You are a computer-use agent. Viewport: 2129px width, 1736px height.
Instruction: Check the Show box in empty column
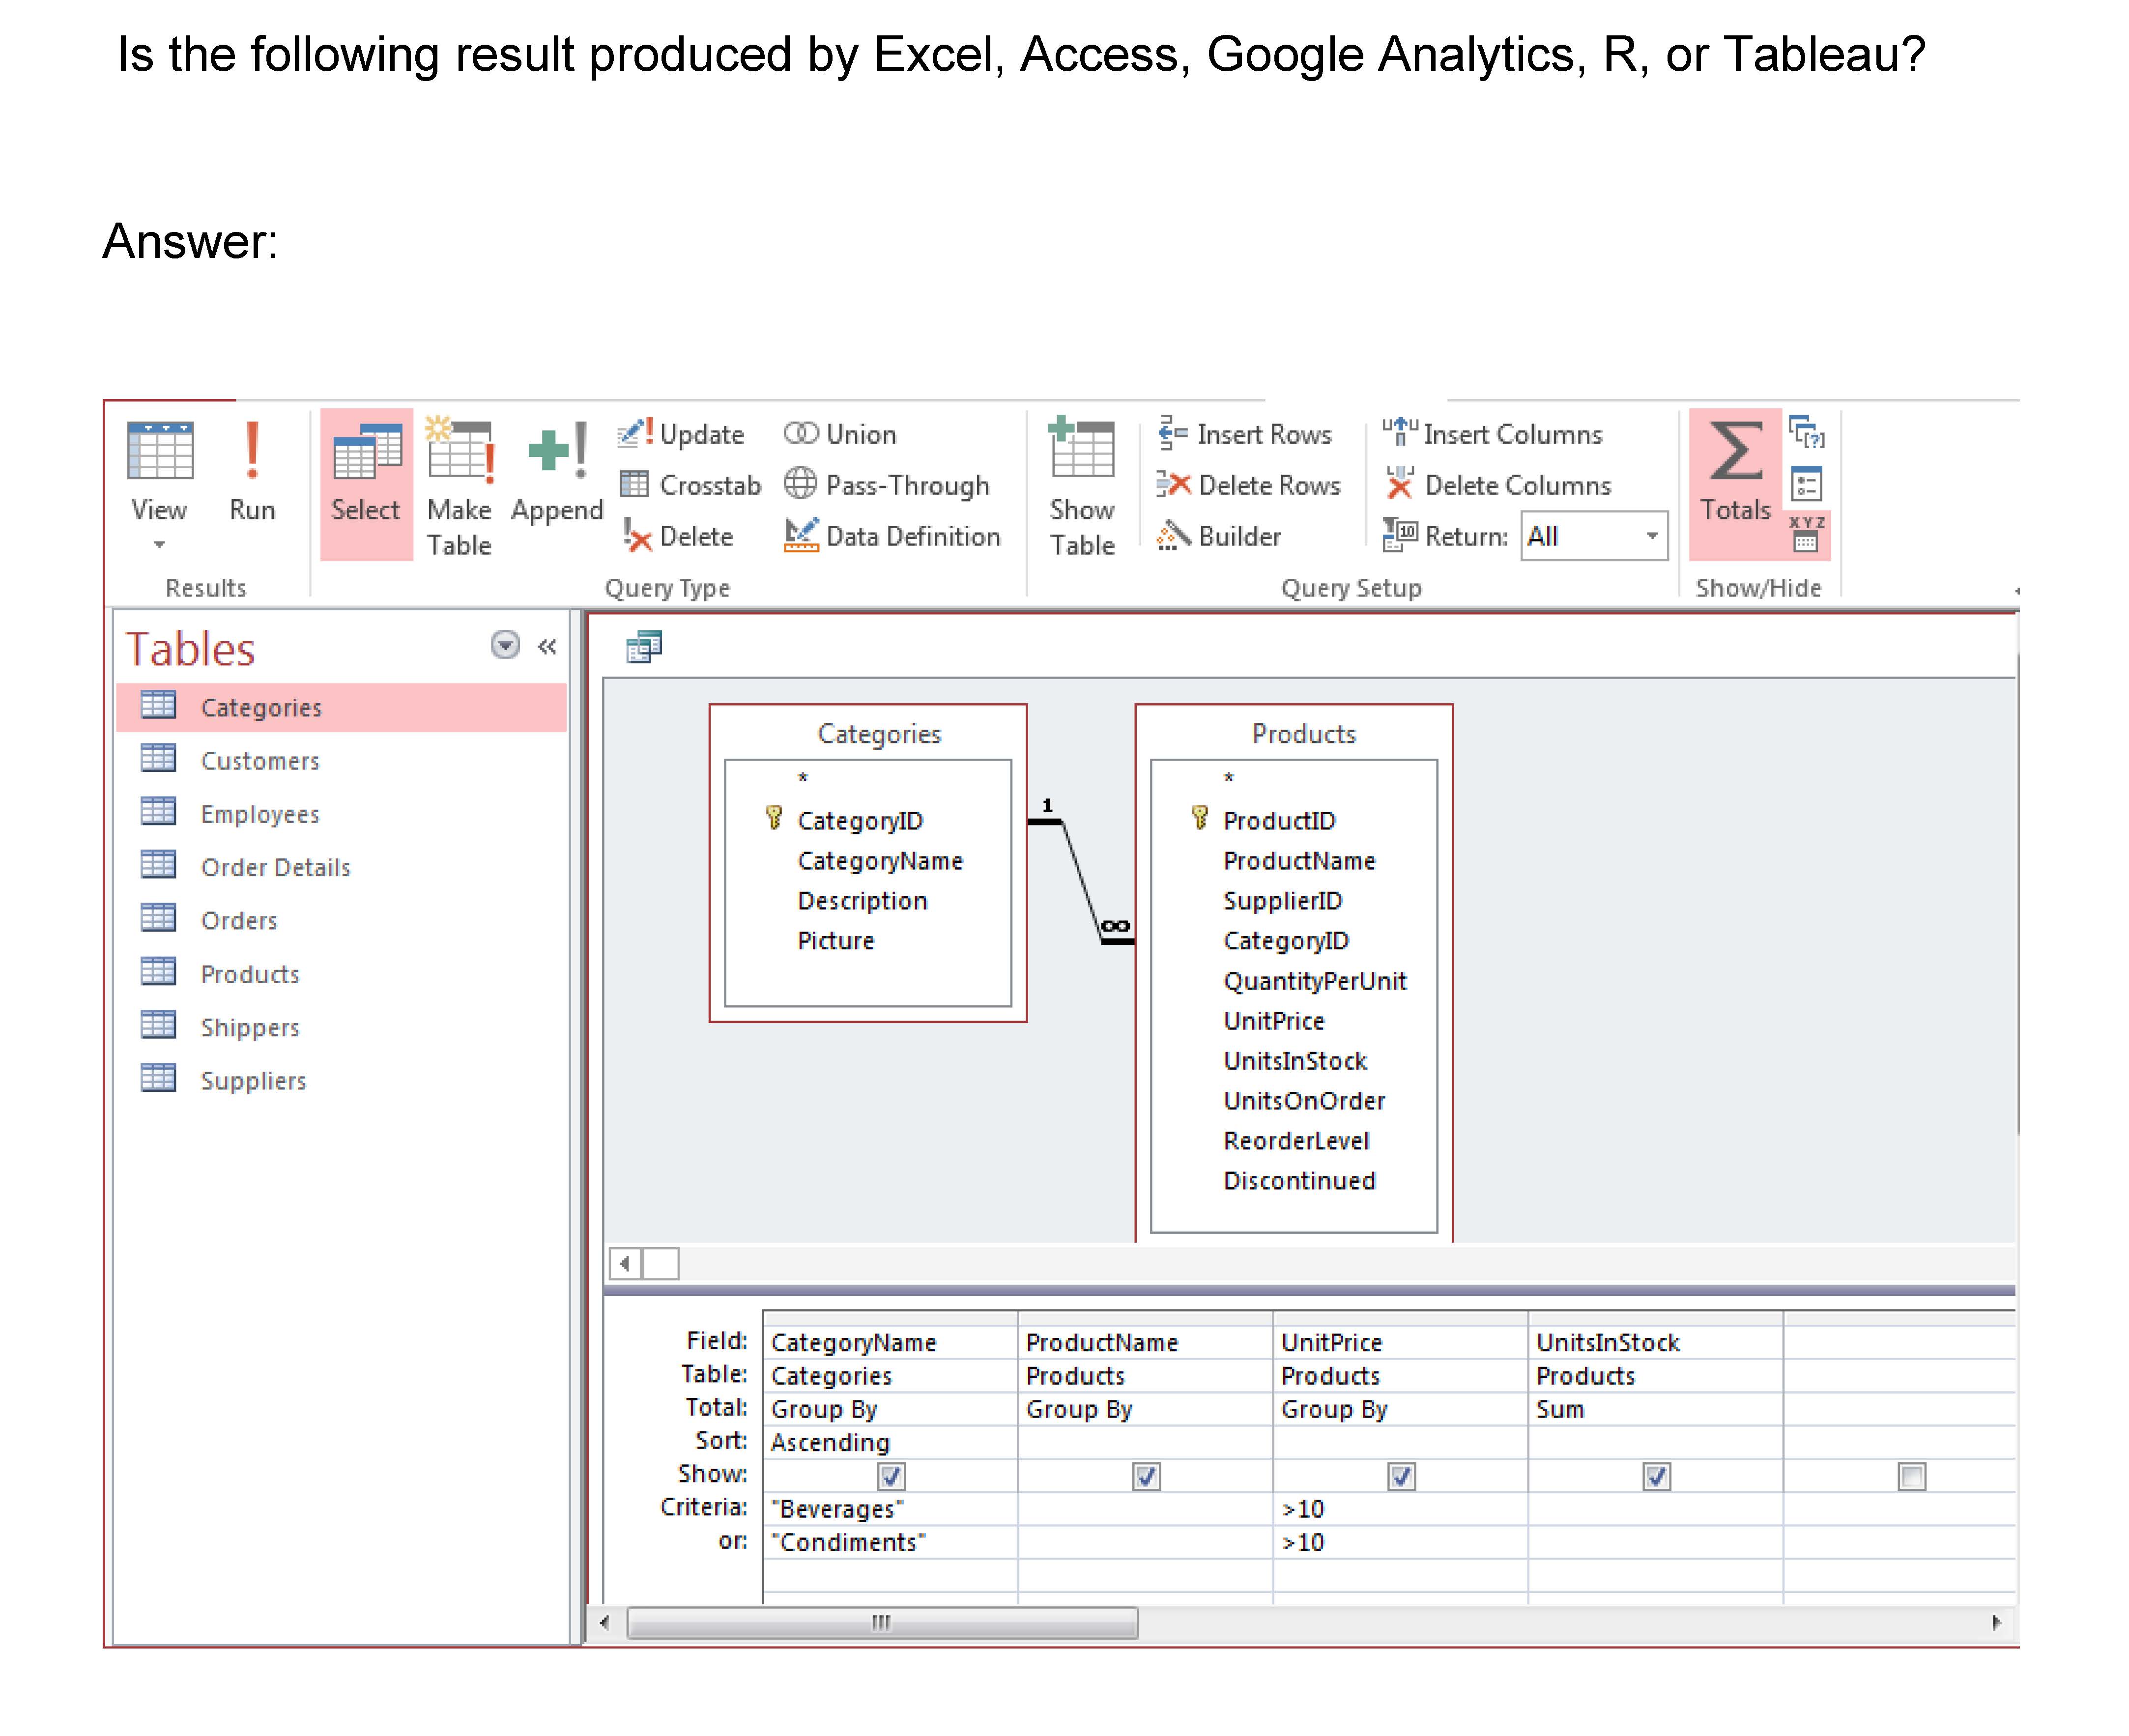[1911, 1476]
